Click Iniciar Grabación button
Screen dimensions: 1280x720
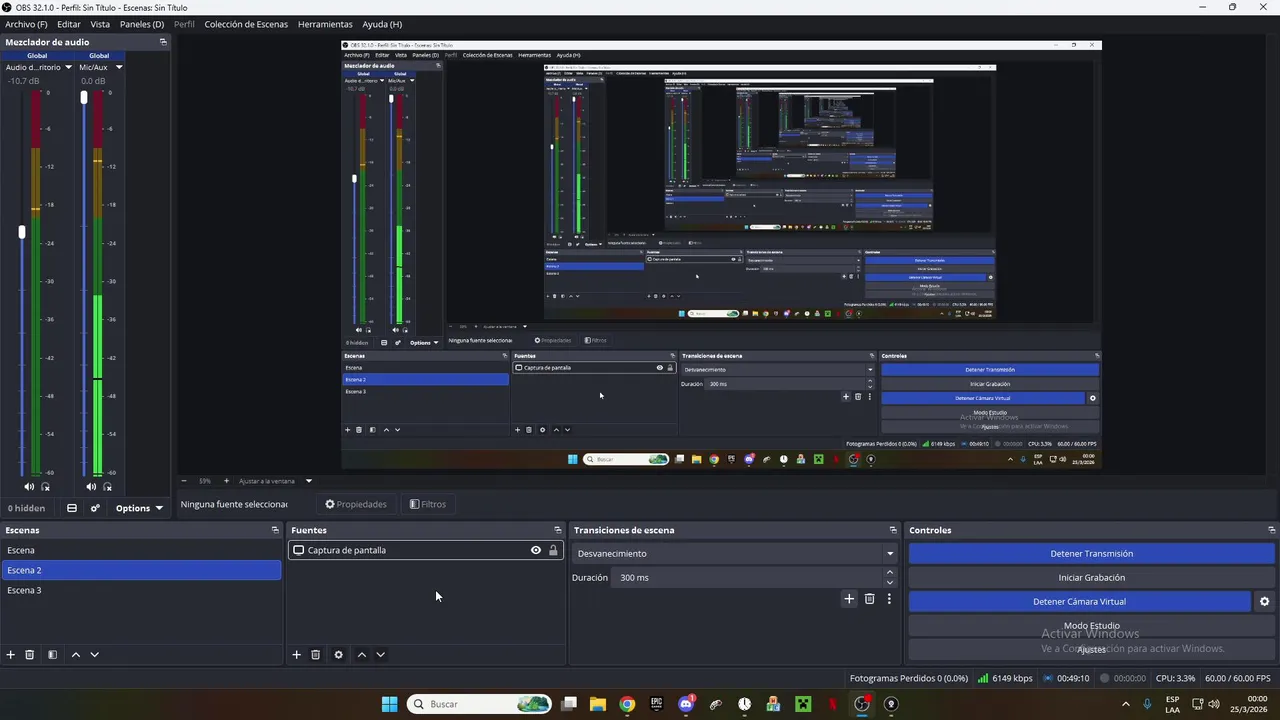tap(1092, 577)
